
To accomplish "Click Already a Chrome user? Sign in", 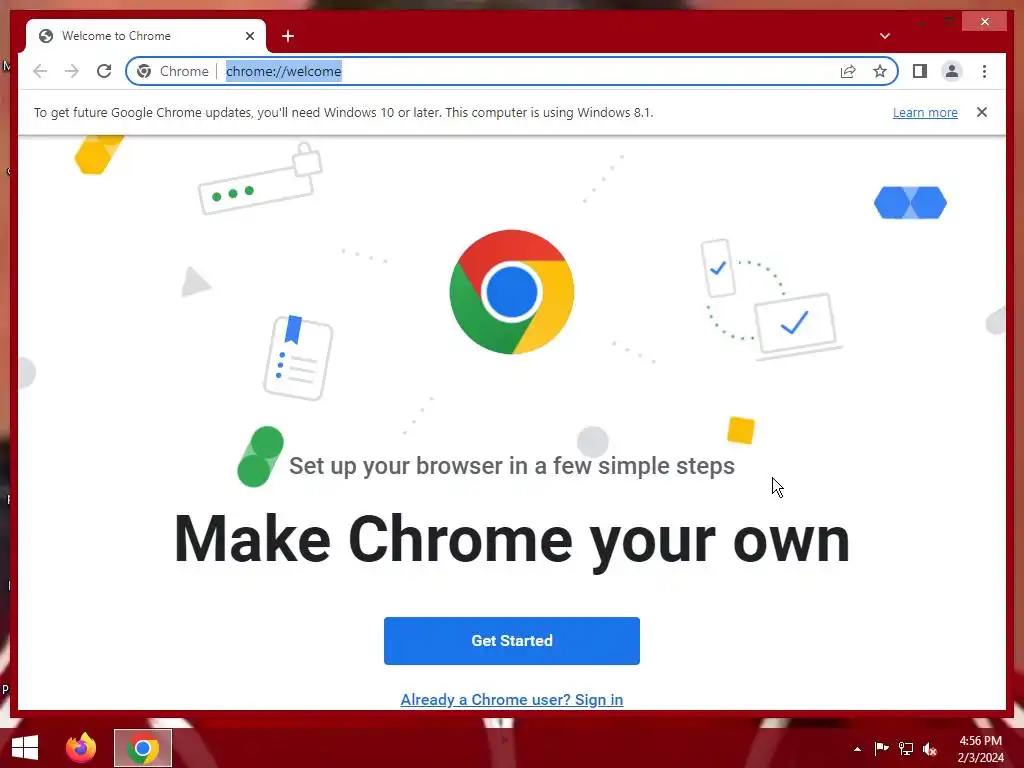I will click(511, 699).
